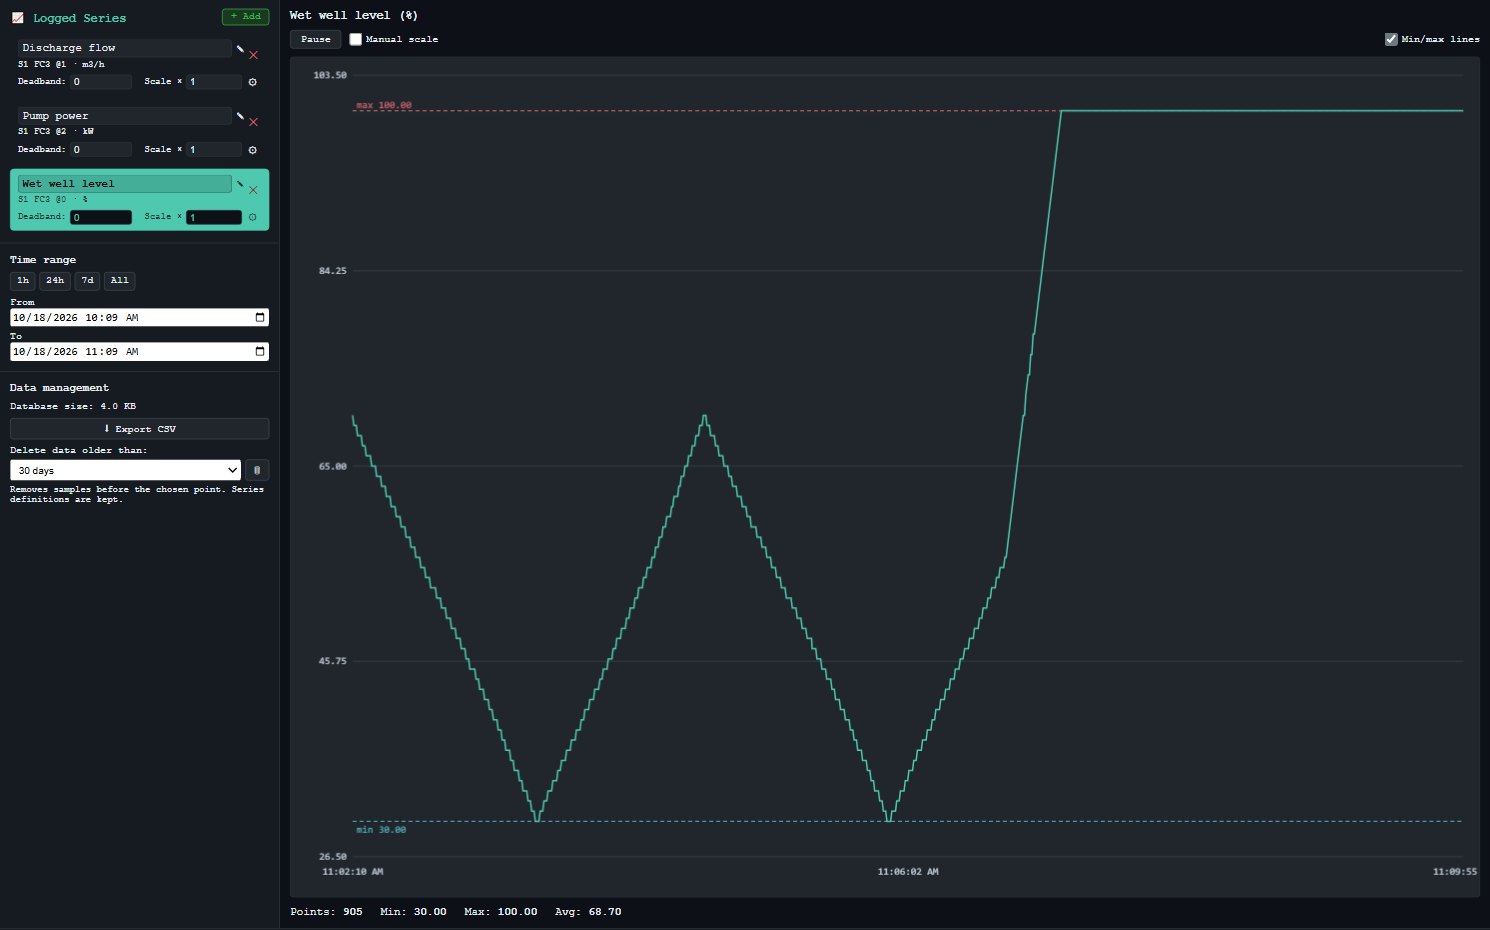
Task: Focus the Pump power Scale field
Action: (x=214, y=150)
